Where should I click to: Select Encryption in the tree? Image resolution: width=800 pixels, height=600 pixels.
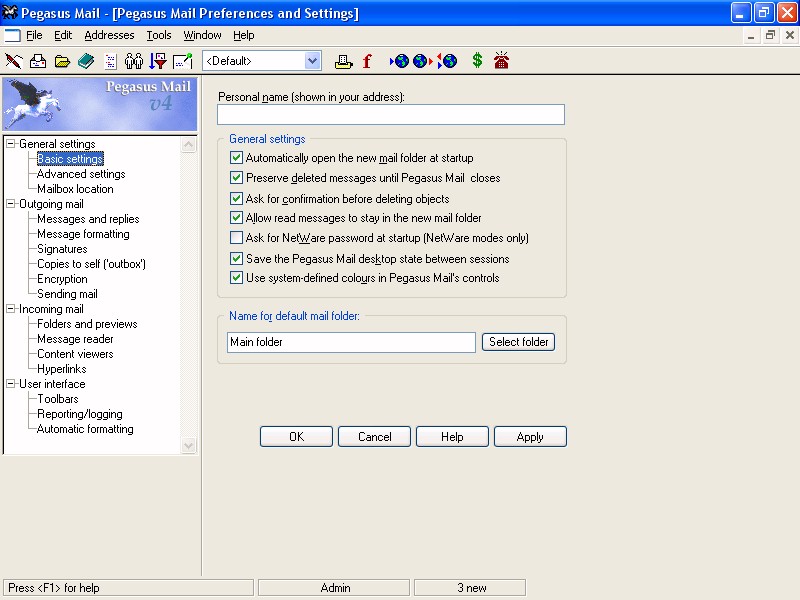pos(62,279)
